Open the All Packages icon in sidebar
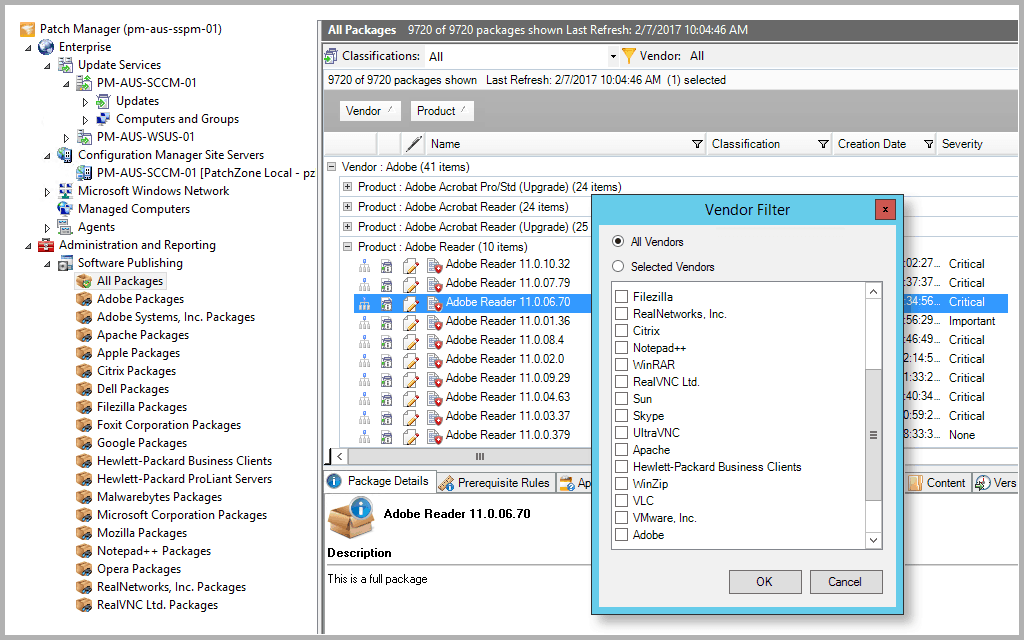 click(x=84, y=280)
